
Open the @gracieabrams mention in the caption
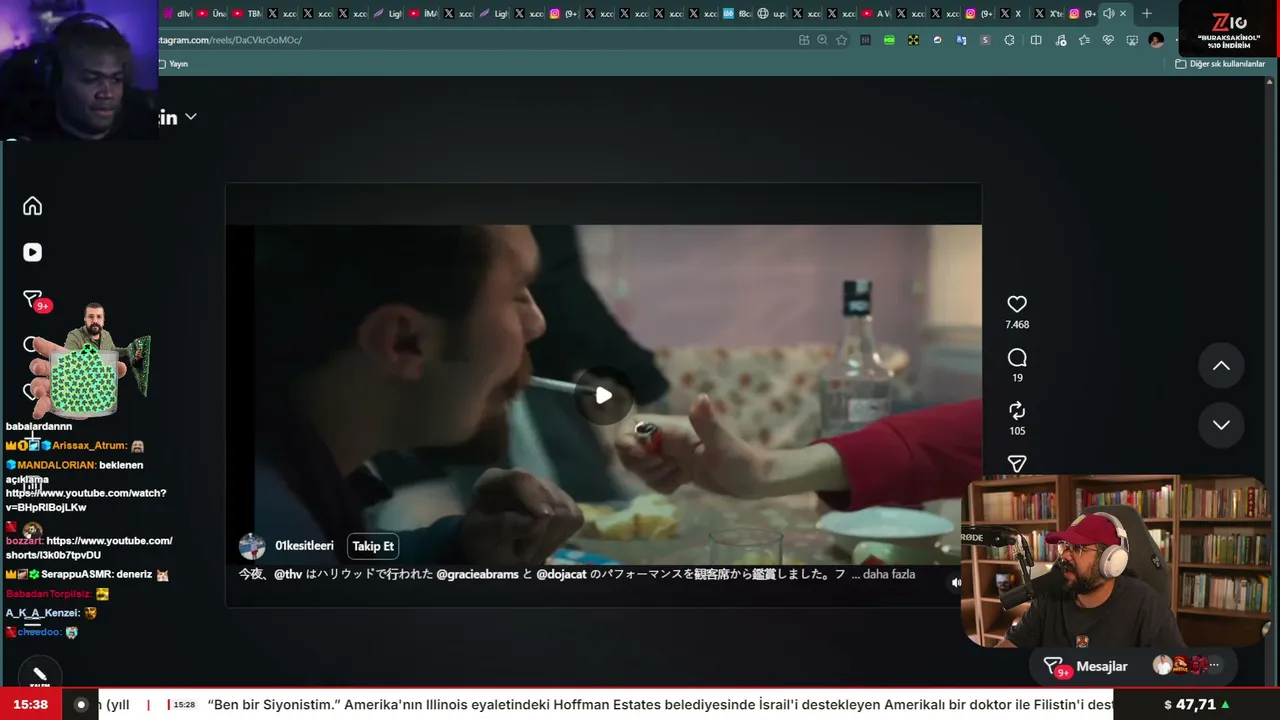coord(477,575)
